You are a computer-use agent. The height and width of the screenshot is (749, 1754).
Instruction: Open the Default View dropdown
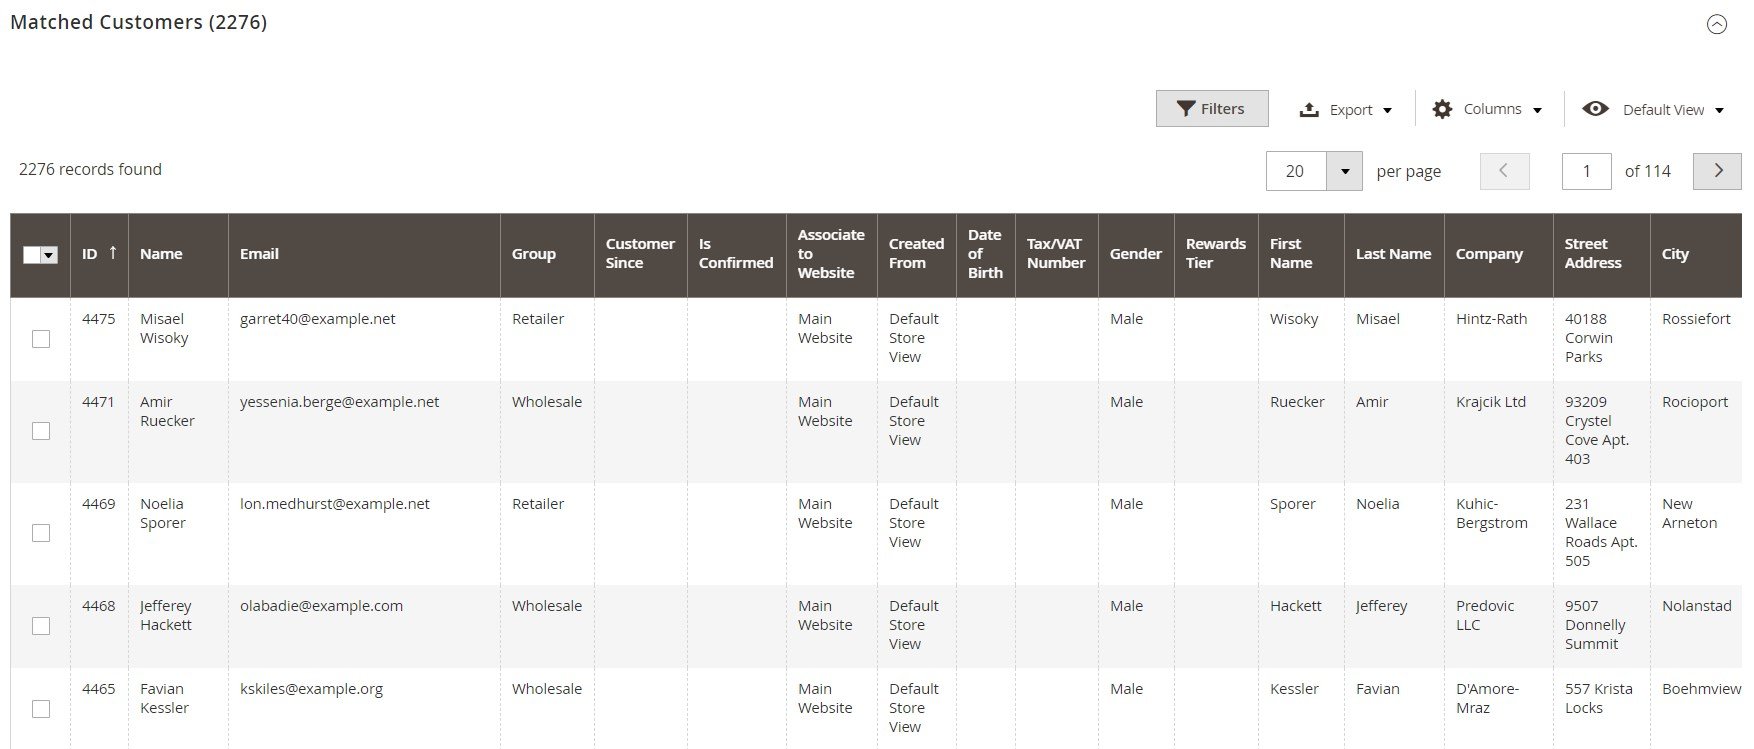pos(1653,109)
